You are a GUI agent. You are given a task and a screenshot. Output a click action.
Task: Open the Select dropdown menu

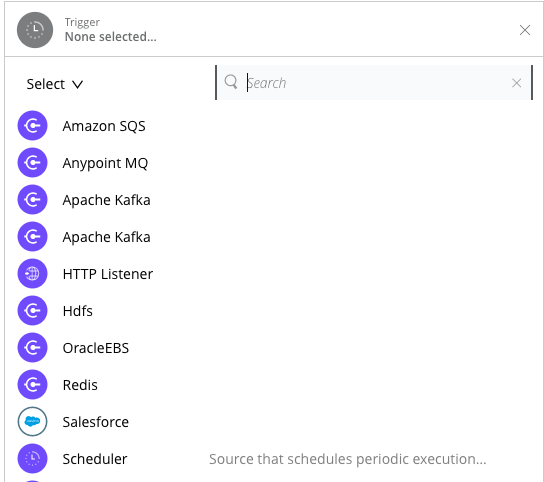coord(55,84)
